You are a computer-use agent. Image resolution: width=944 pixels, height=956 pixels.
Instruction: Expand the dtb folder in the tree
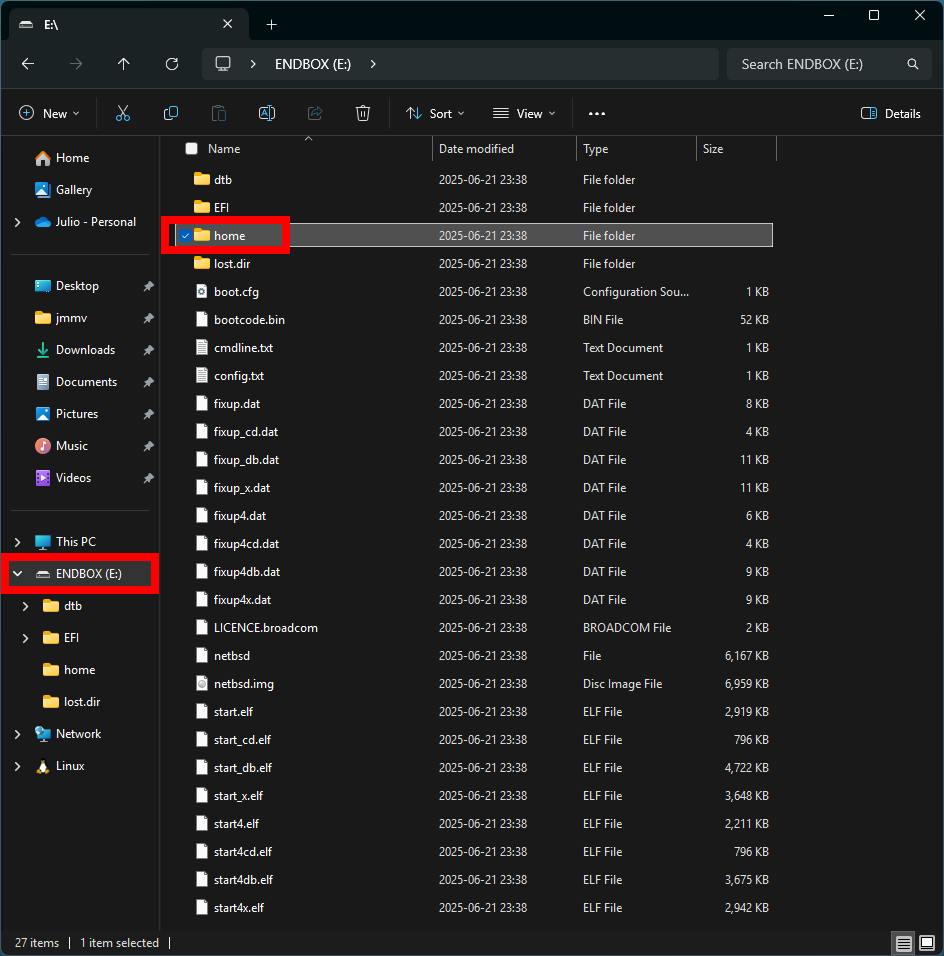(x=26, y=606)
